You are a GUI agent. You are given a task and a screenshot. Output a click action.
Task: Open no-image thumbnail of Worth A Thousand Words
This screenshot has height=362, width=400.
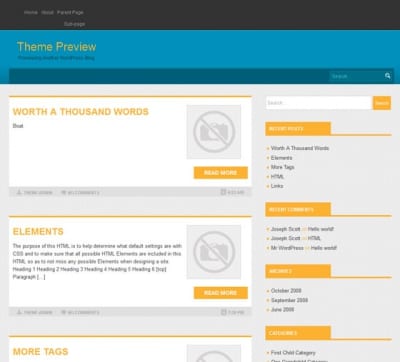click(x=214, y=132)
